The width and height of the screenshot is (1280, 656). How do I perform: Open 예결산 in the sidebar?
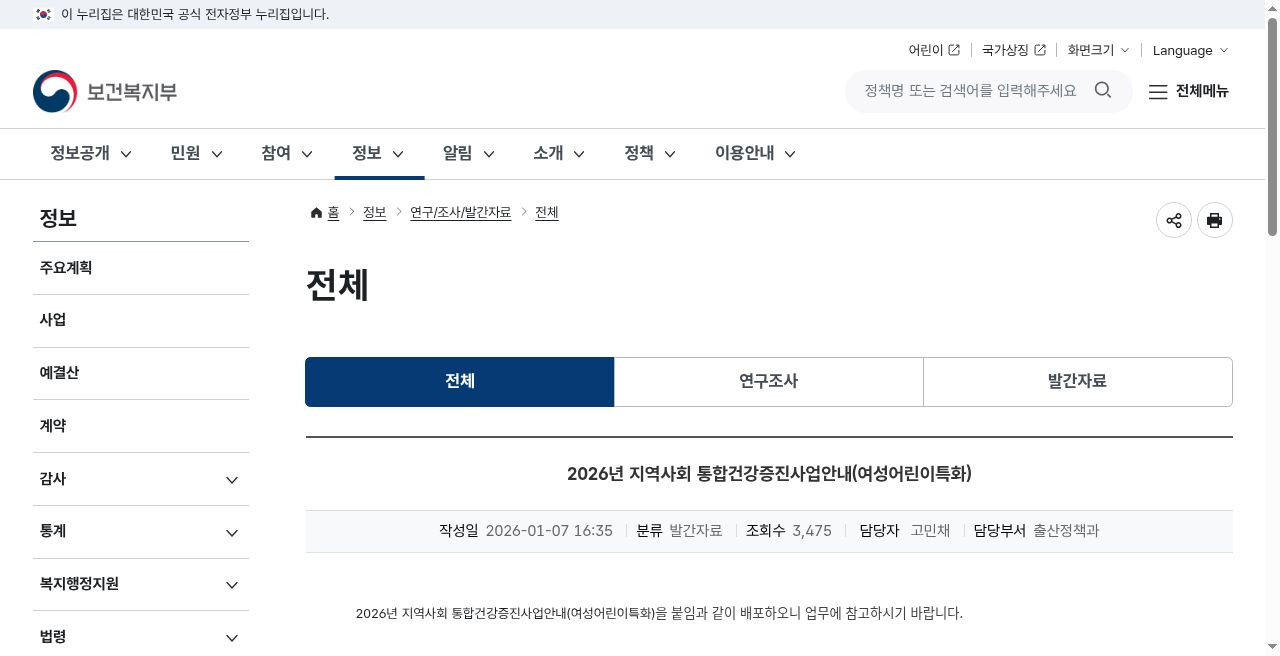(141, 373)
